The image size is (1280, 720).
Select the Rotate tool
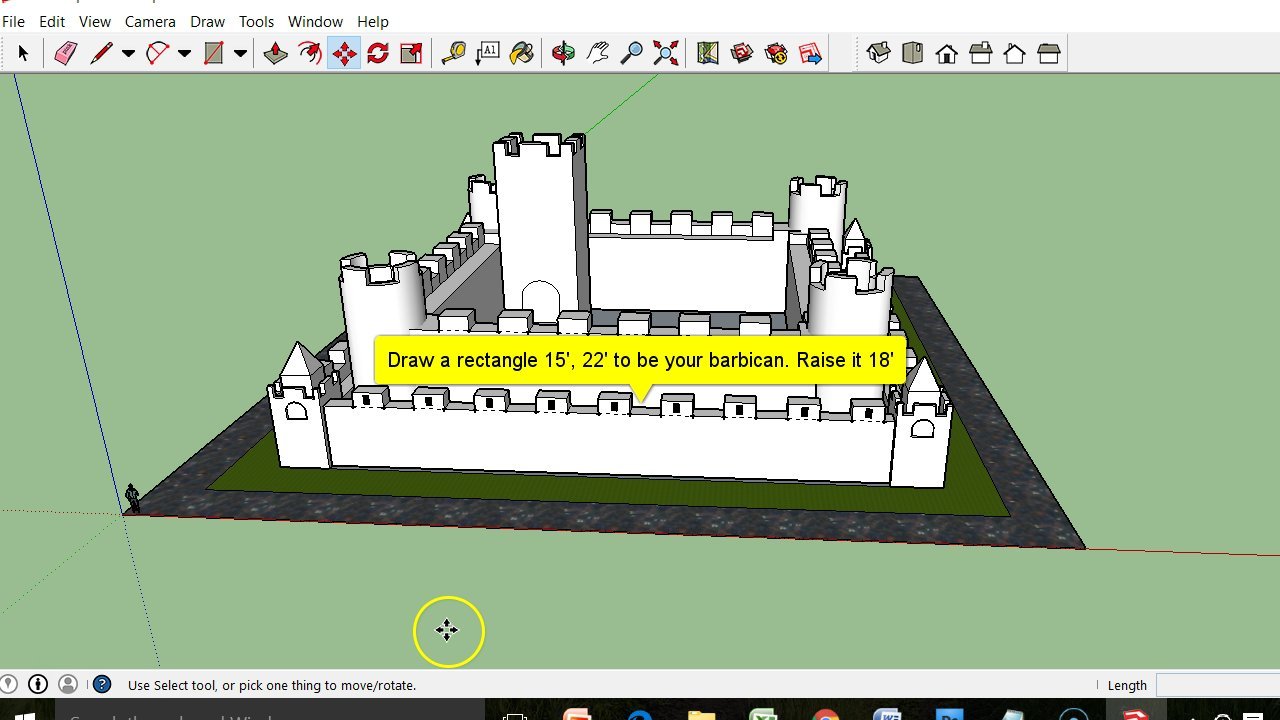(x=377, y=52)
